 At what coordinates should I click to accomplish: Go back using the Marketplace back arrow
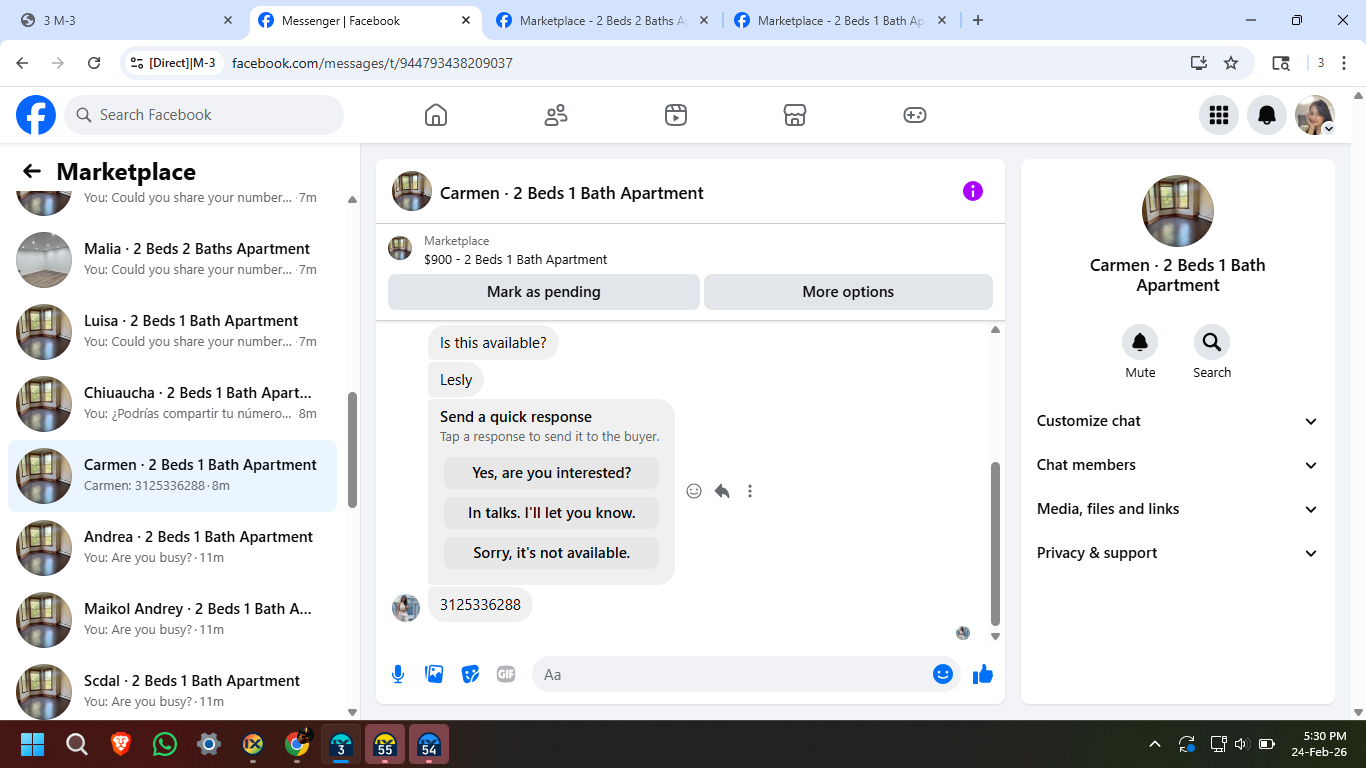pyautogui.click(x=32, y=171)
